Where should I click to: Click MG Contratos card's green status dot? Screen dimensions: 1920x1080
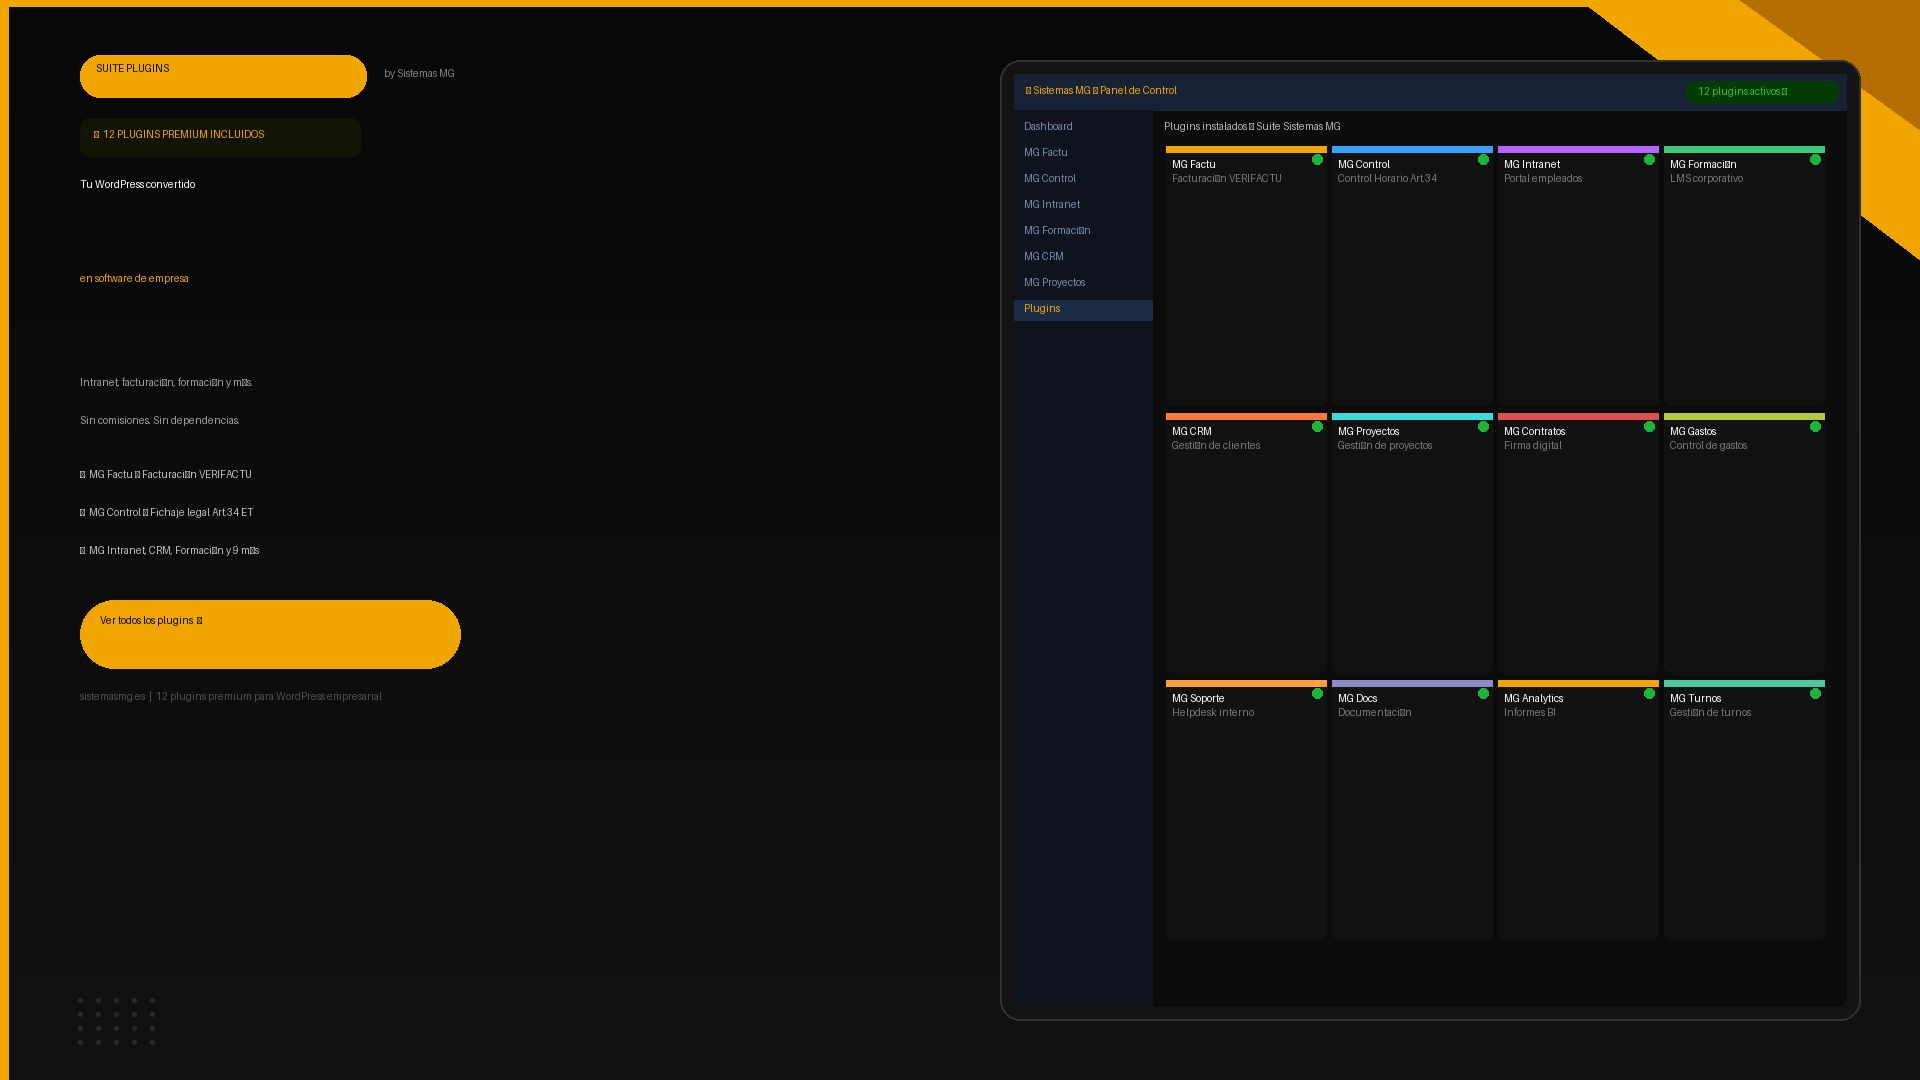point(1649,427)
